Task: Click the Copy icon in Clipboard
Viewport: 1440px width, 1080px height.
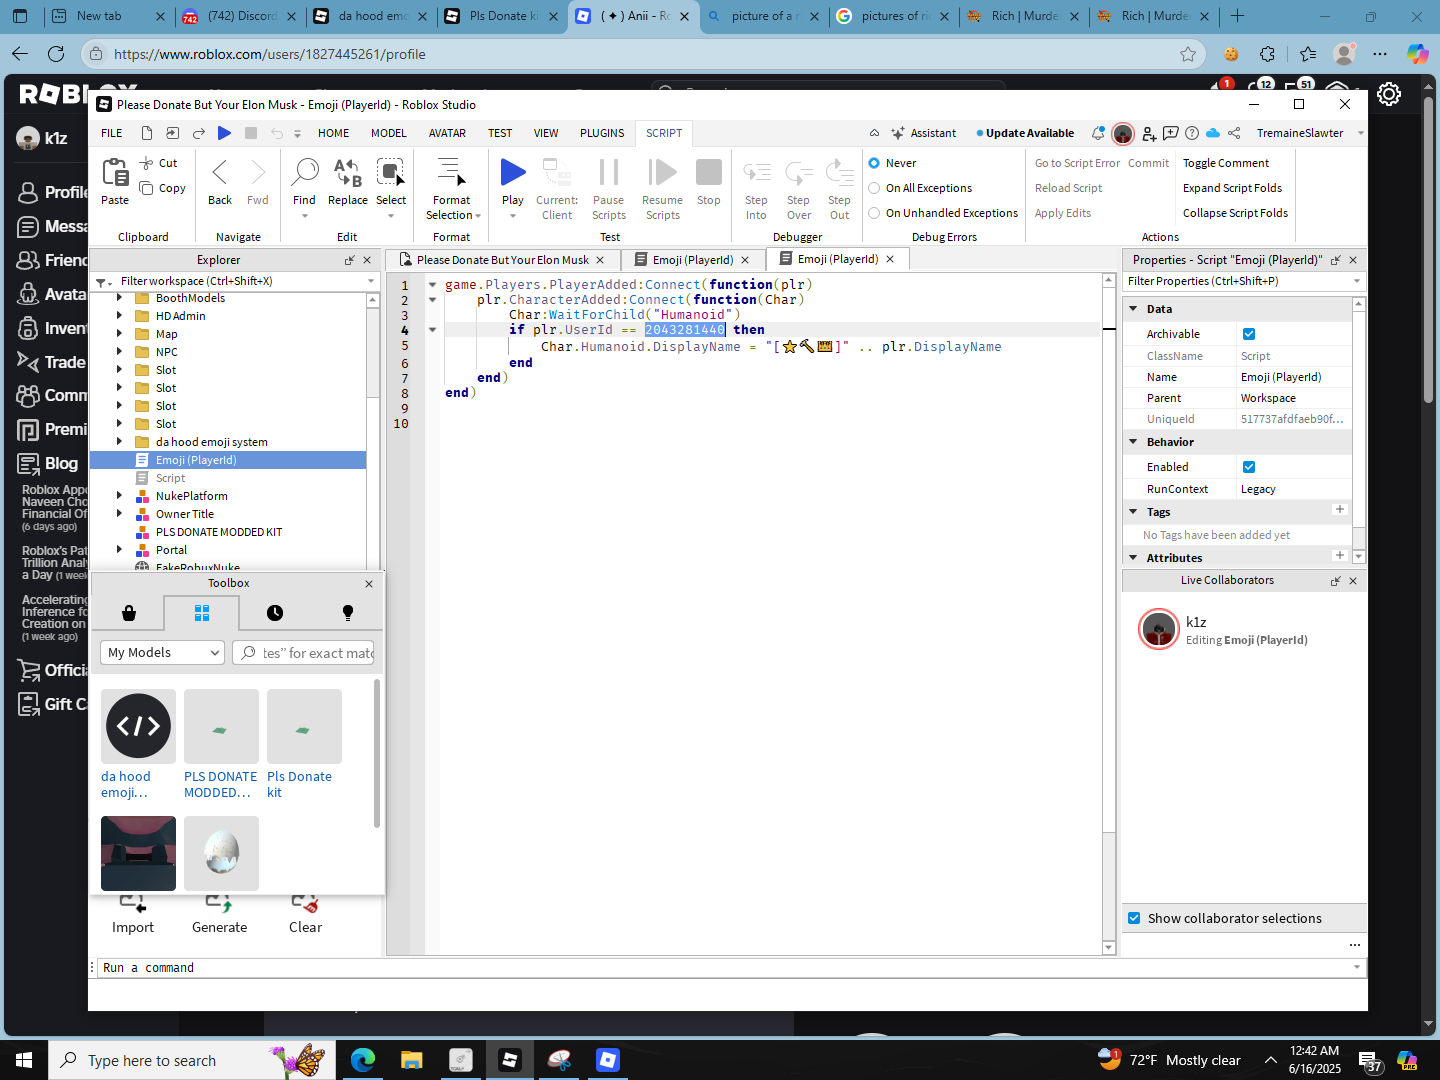Action: pos(147,188)
